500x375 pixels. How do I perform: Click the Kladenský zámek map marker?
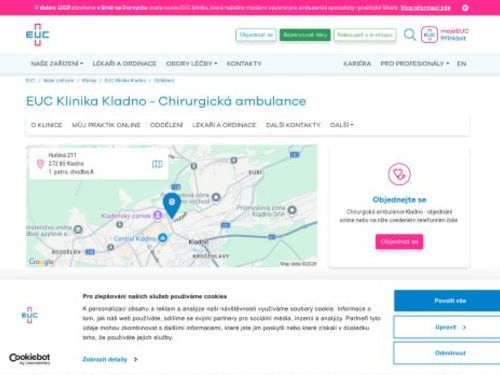pyautogui.click(x=157, y=215)
